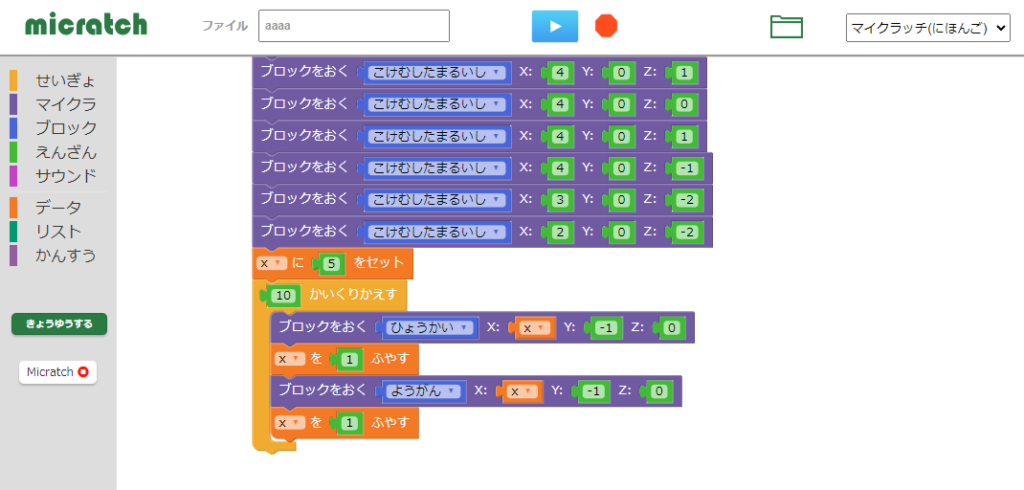Edit X value 2 in こけむしたまるいし row
Screen dimensions: 1024x490
click(x=558, y=233)
